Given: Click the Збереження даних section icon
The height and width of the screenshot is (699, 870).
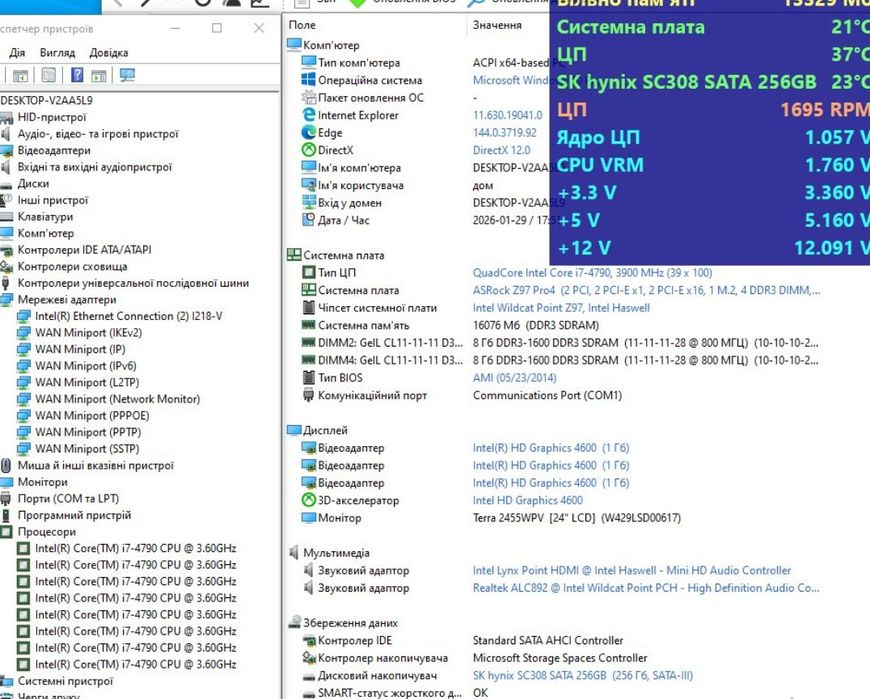Looking at the screenshot, I should pyautogui.click(x=294, y=622).
